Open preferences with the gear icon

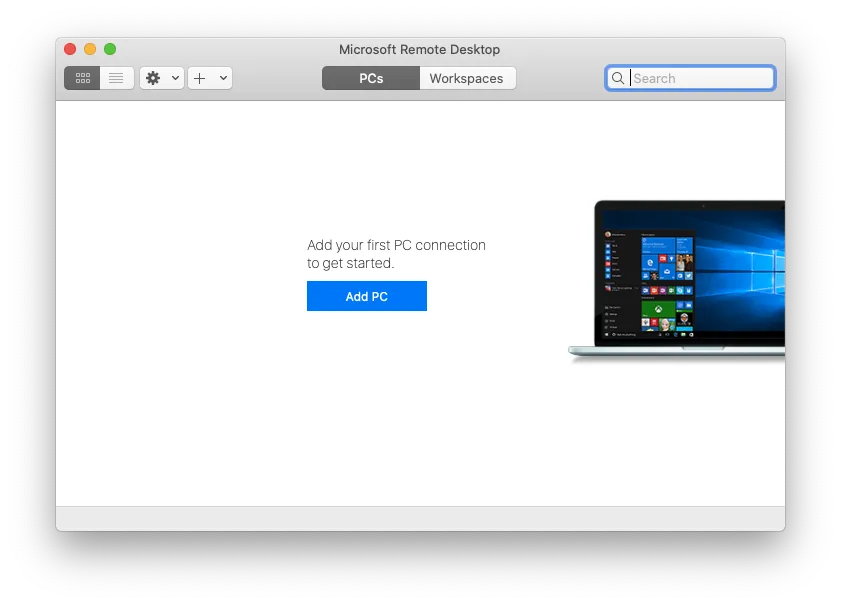[155, 78]
